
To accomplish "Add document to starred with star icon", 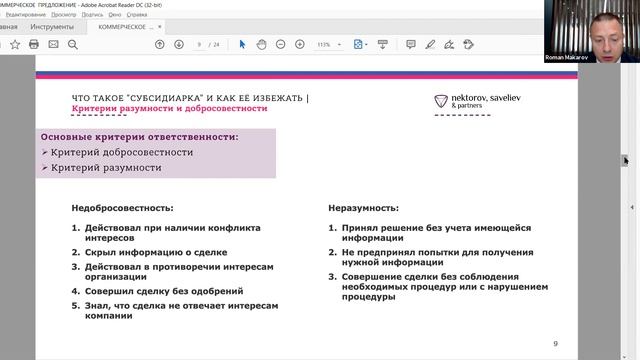I will 15,44.
